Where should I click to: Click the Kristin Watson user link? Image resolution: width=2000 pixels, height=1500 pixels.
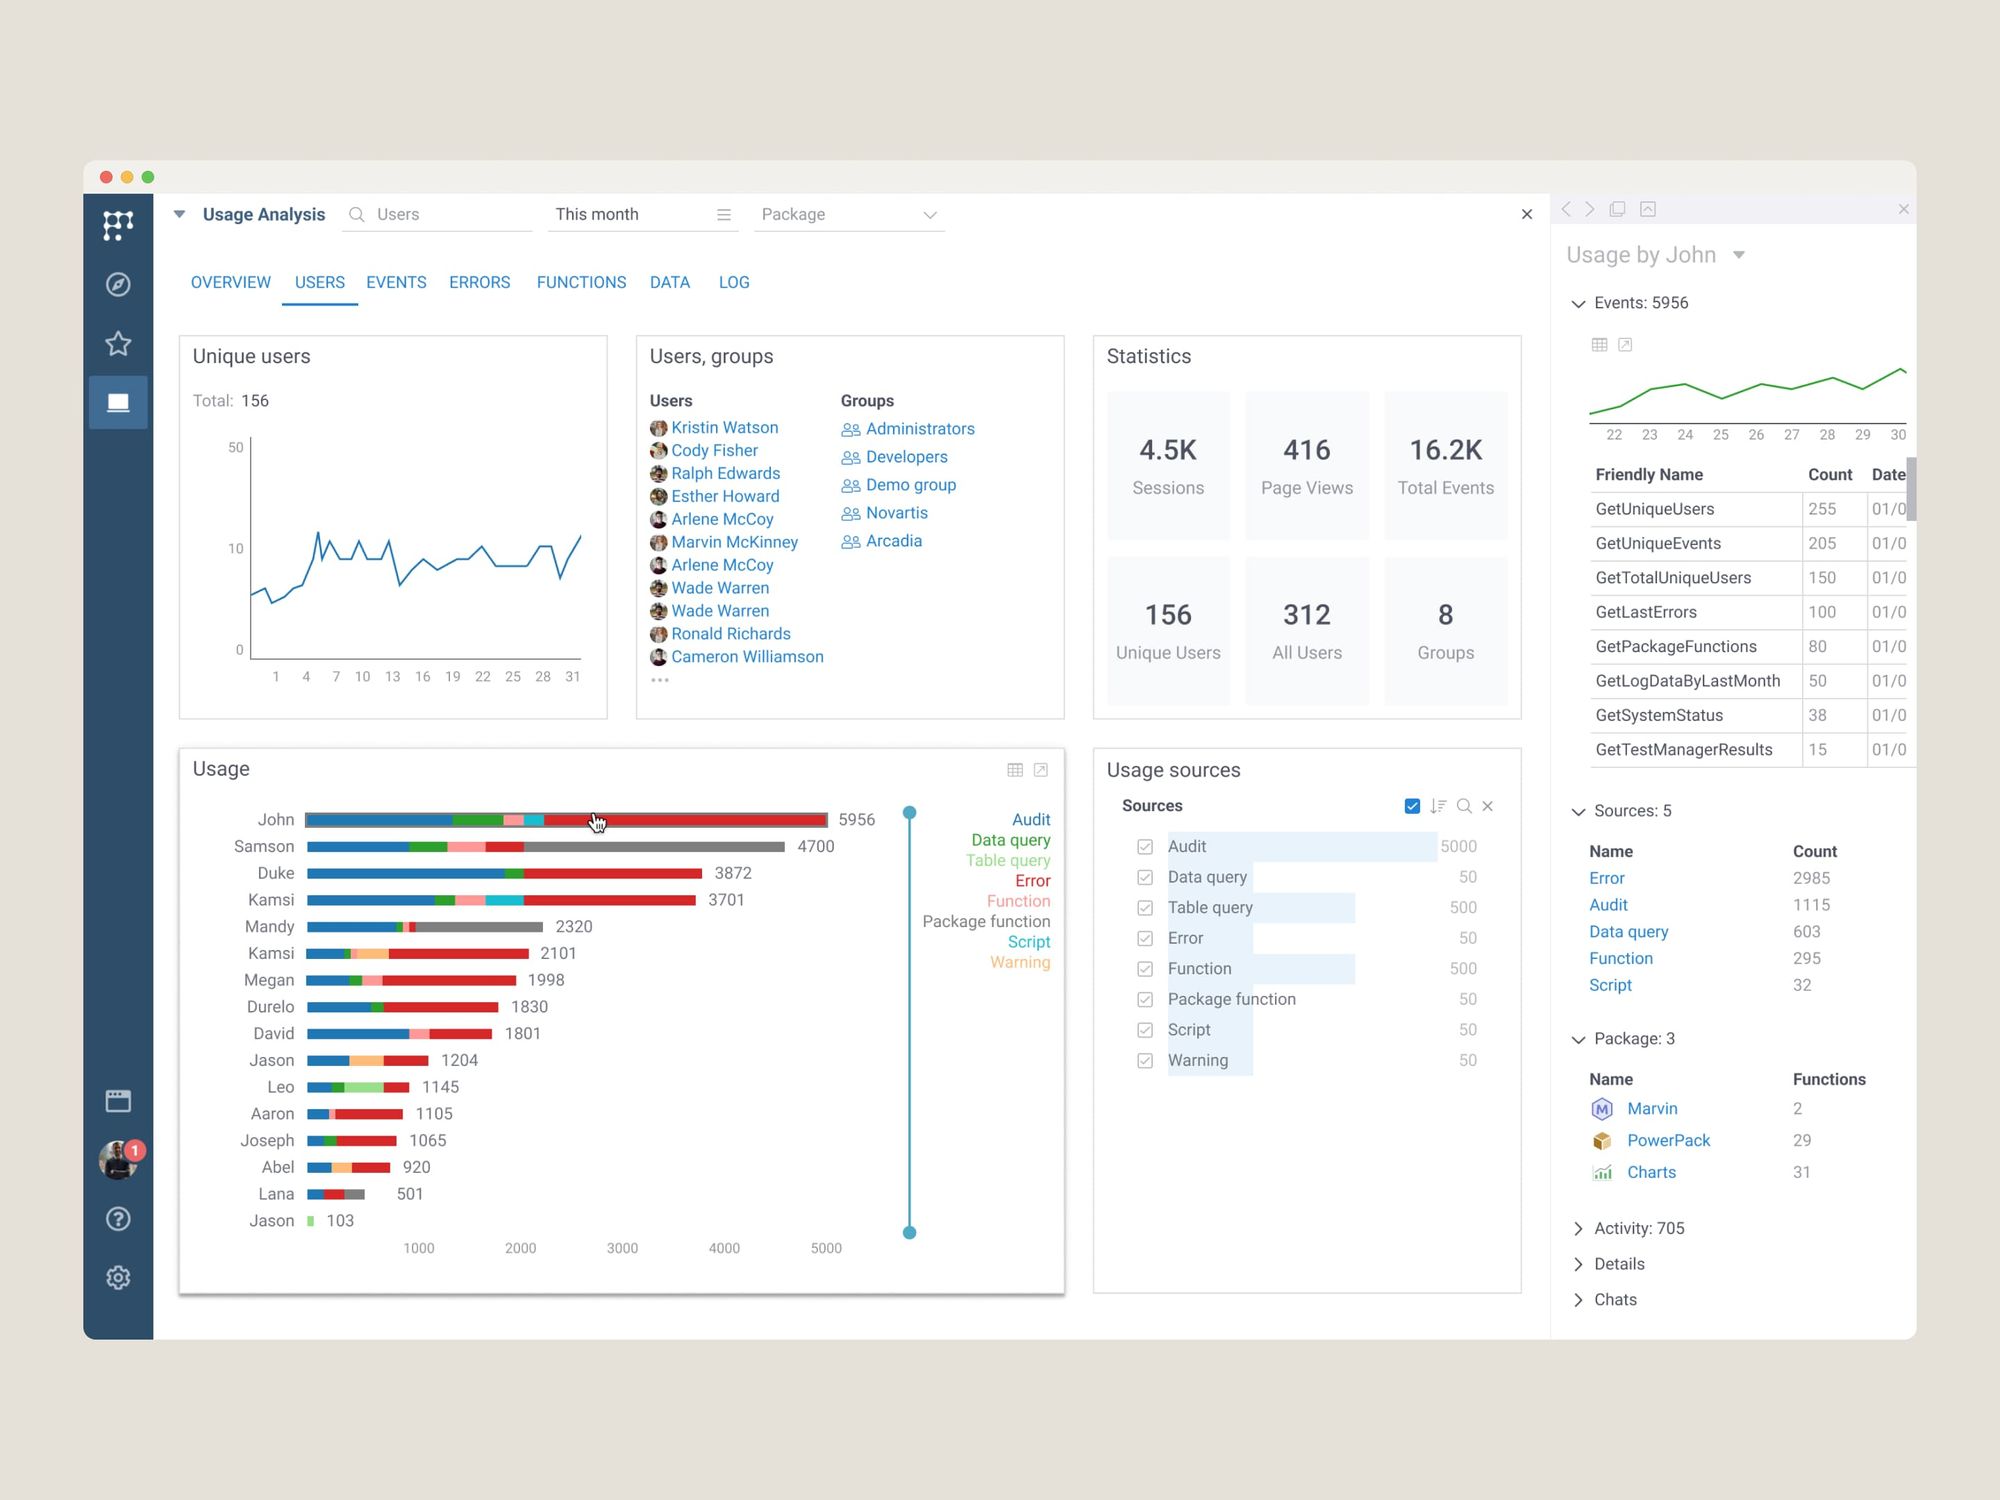pyautogui.click(x=724, y=427)
